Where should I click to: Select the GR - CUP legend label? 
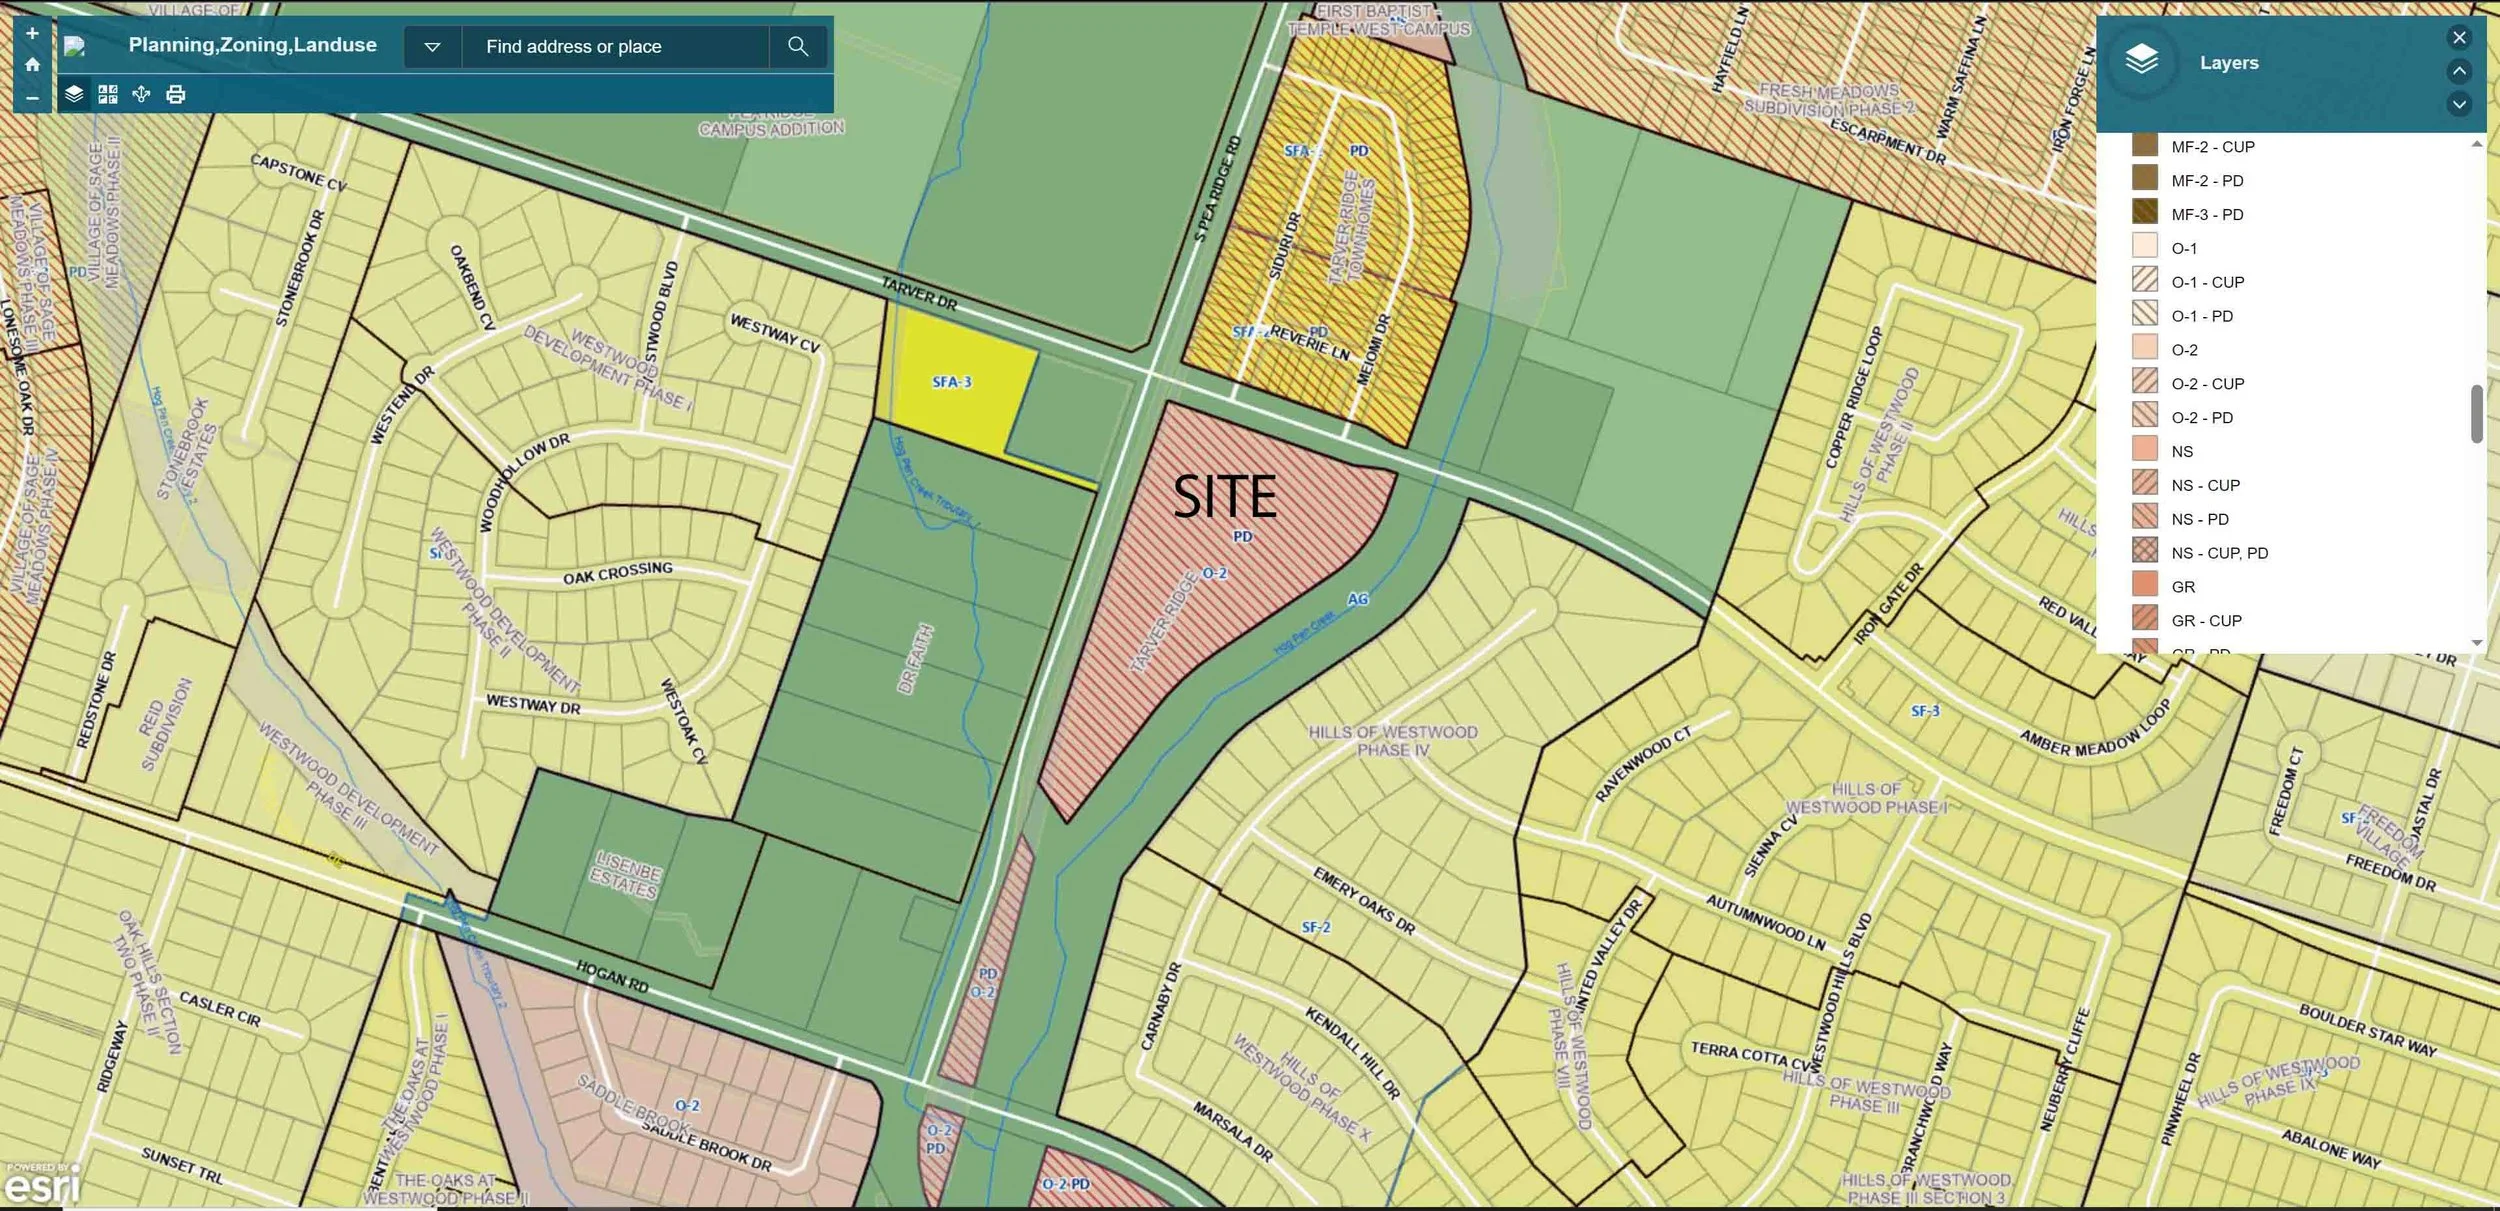point(2206,621)
